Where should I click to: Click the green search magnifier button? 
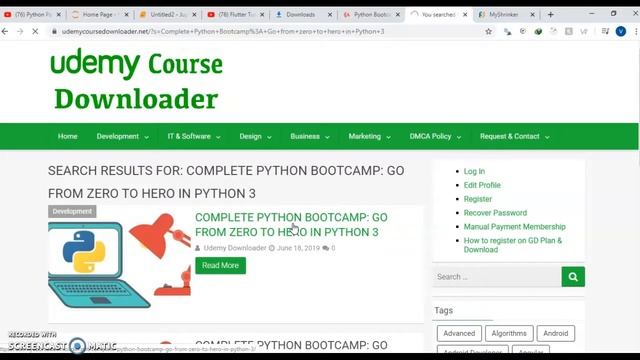tap(573, 277)
